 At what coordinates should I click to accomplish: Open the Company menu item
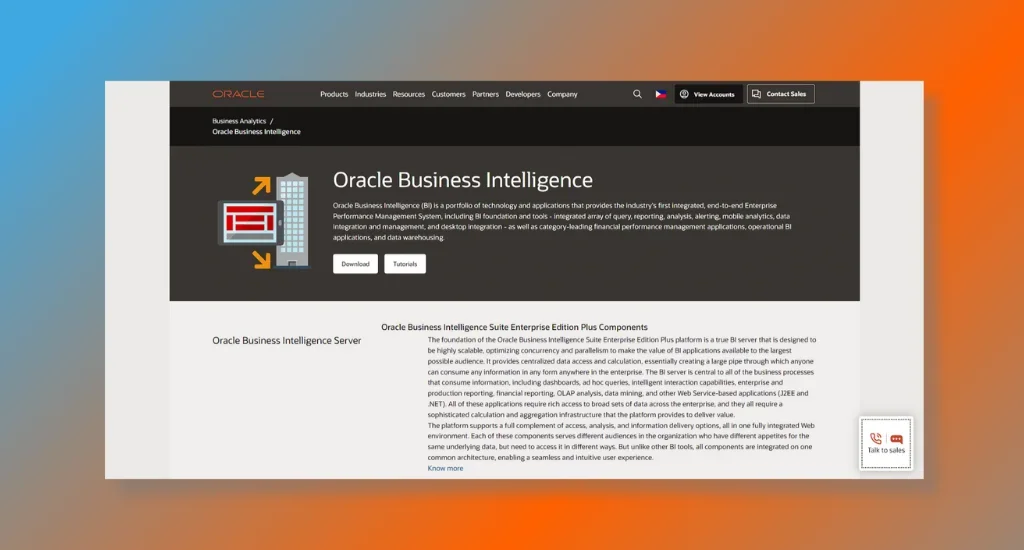[562, 94]
